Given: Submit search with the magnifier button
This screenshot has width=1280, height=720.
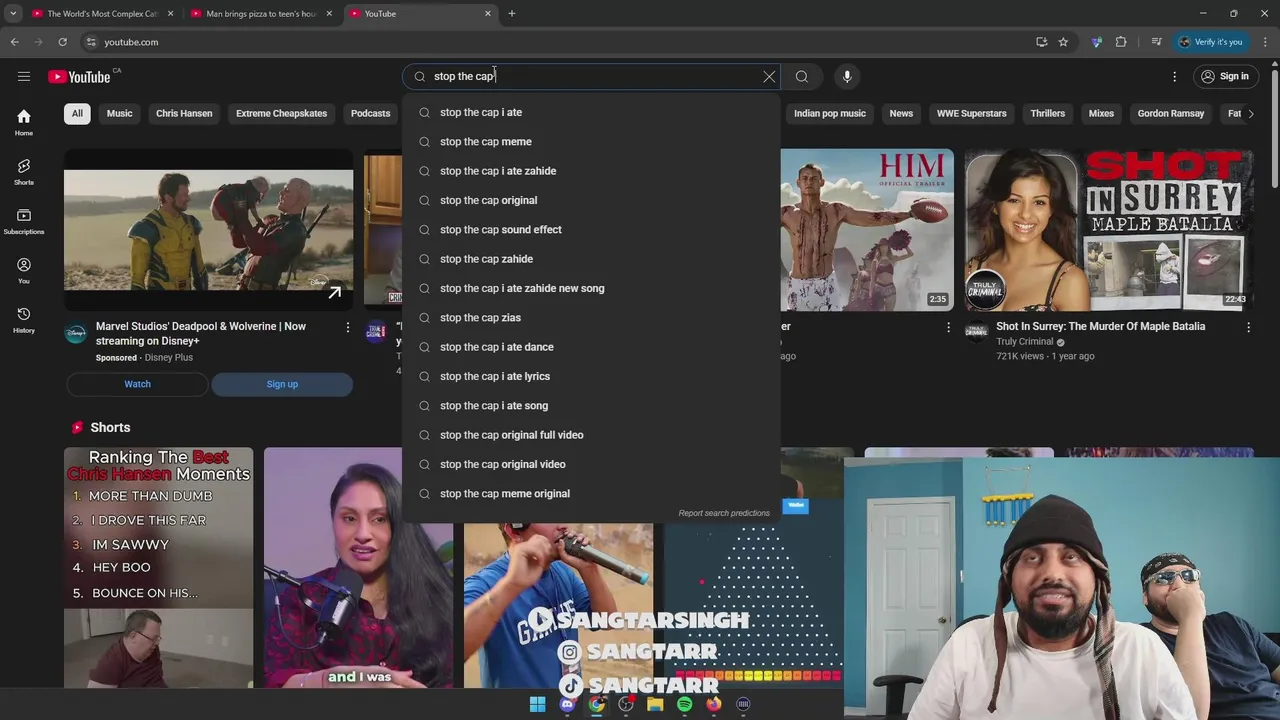Looking at the screenshot, I should (802, 76).
